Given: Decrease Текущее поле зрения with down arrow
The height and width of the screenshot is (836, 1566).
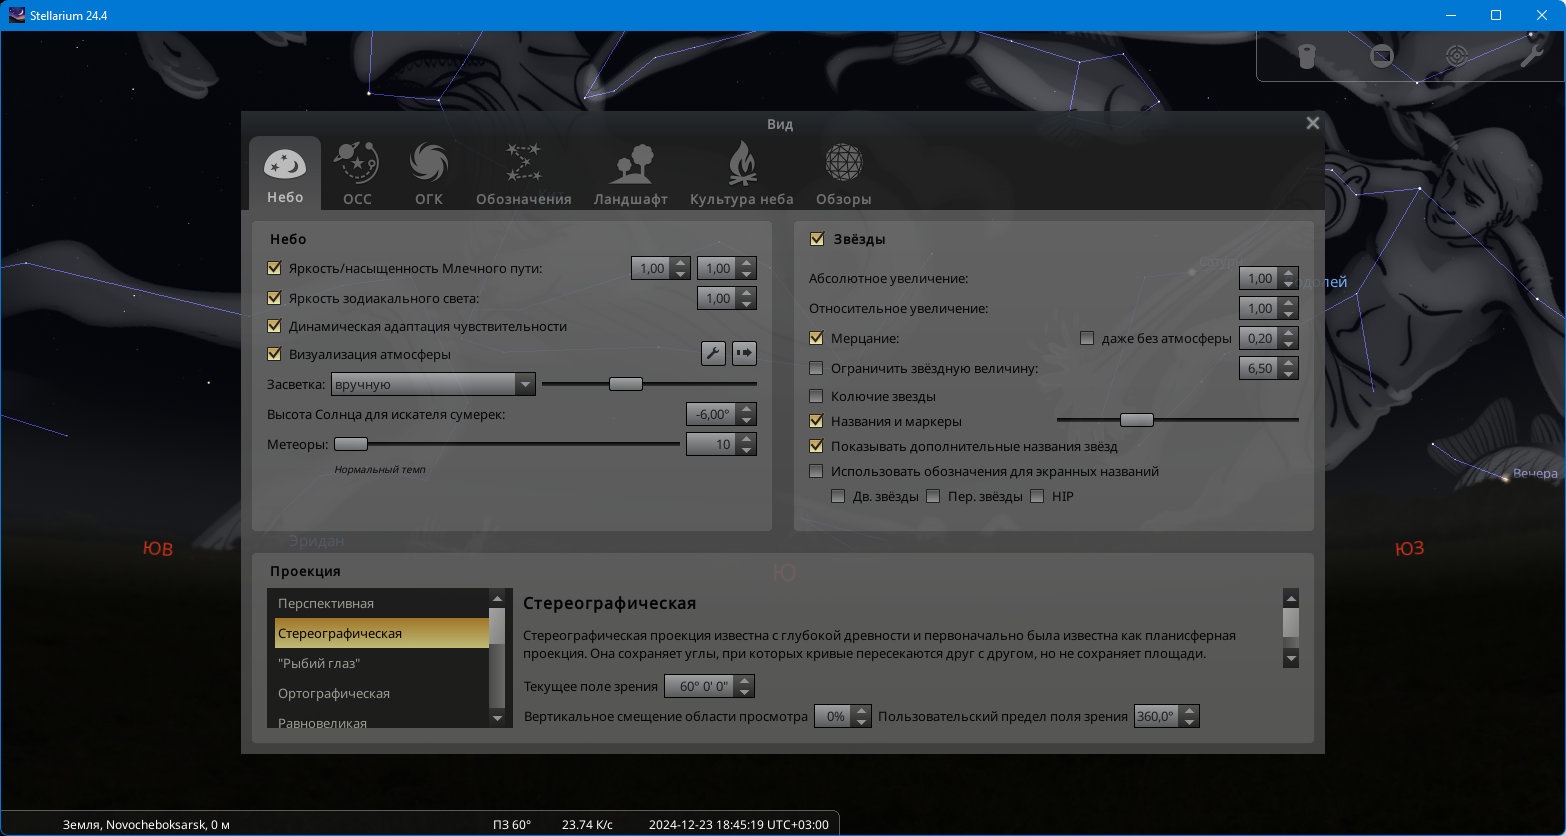Looking at the screenshot, I should coord(745,691).
